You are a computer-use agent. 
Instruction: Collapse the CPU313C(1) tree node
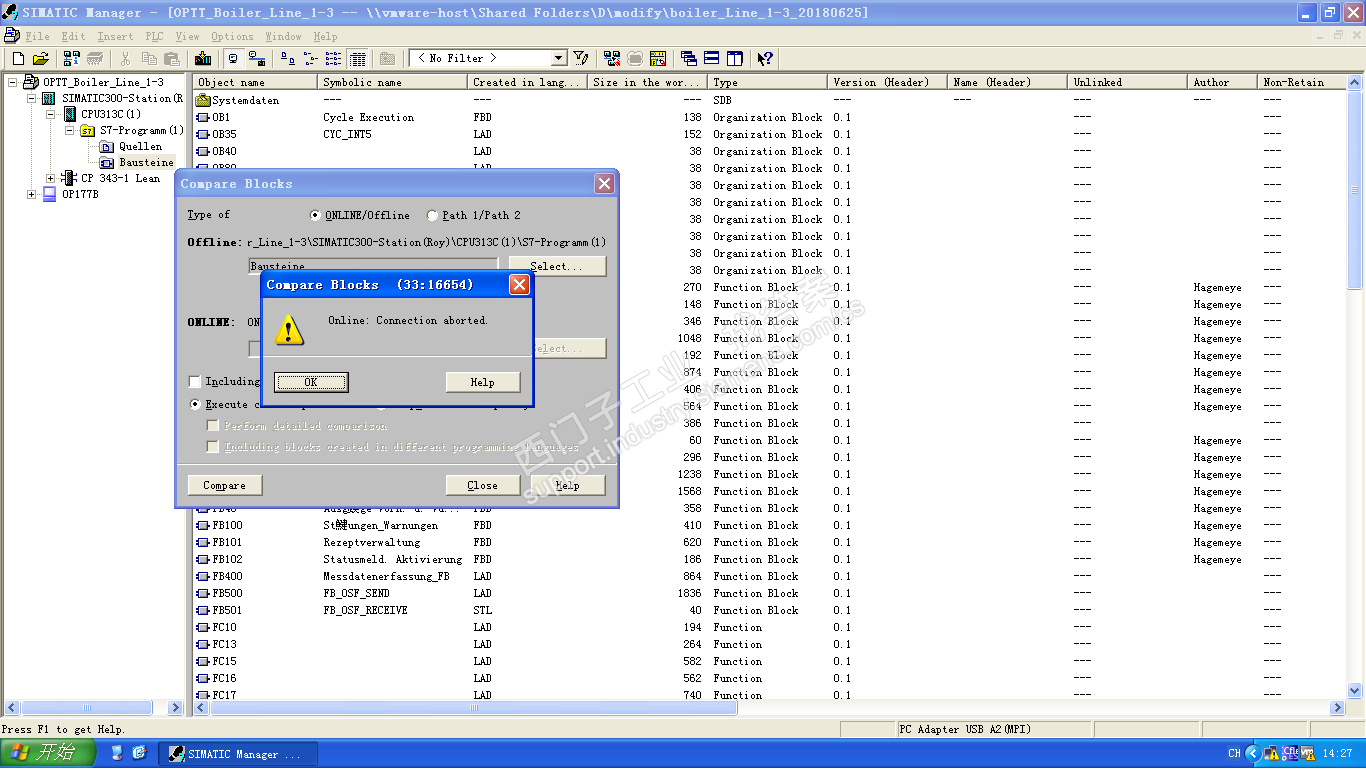tap(51, 114)
